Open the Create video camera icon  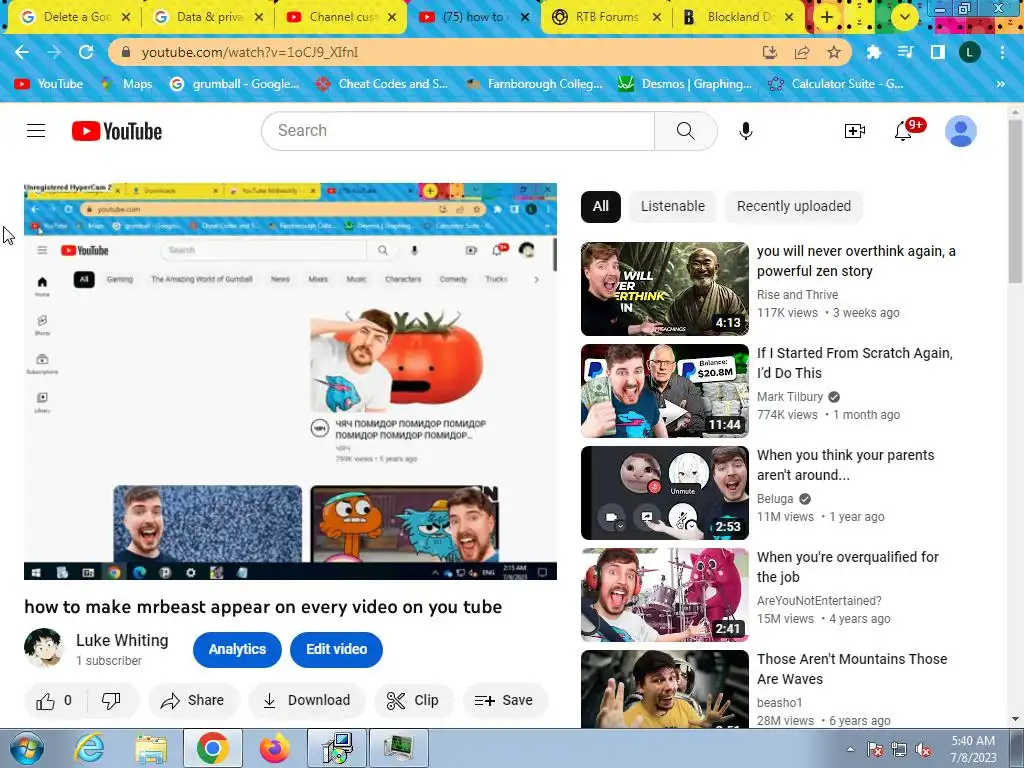[x=854, y=131]
